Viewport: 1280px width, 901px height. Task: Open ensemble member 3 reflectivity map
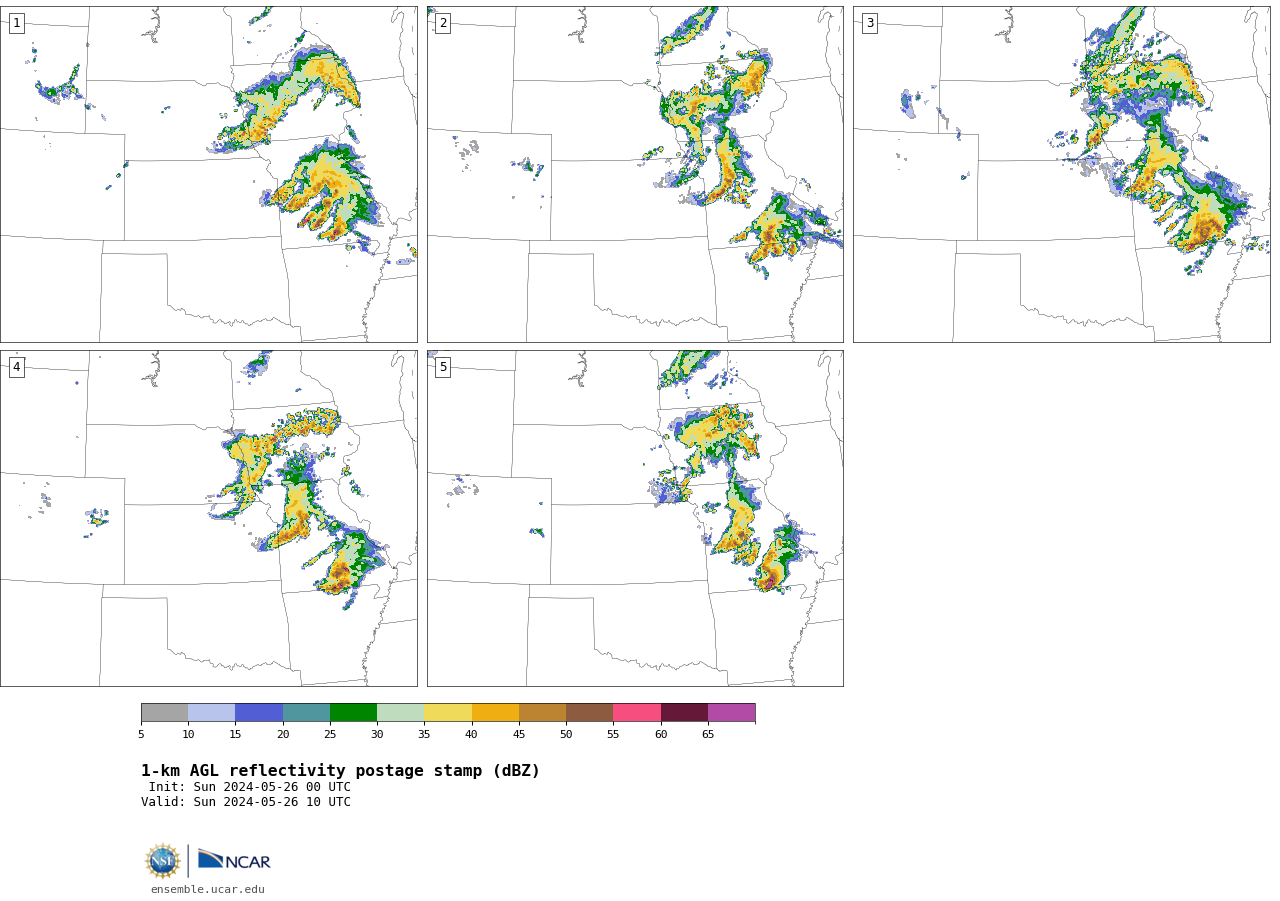(1061, 174)
